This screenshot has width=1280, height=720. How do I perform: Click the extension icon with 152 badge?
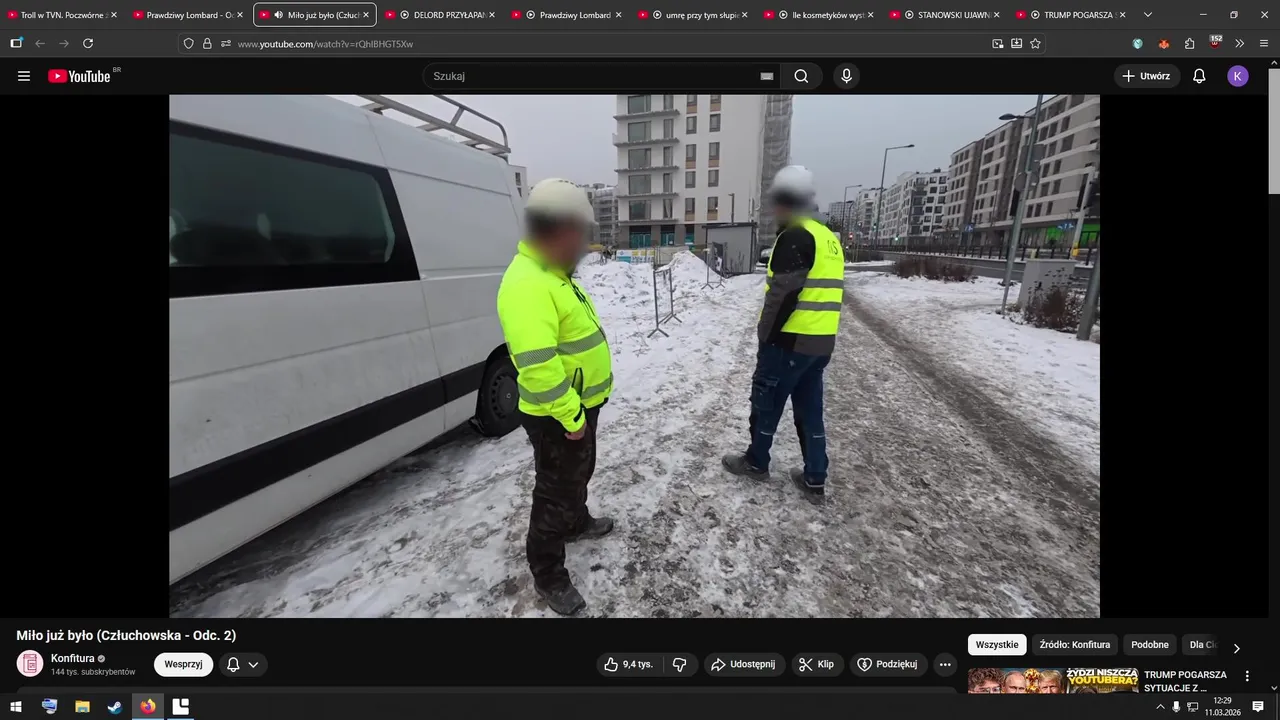pyautogui.click(x=1214, y=42)
